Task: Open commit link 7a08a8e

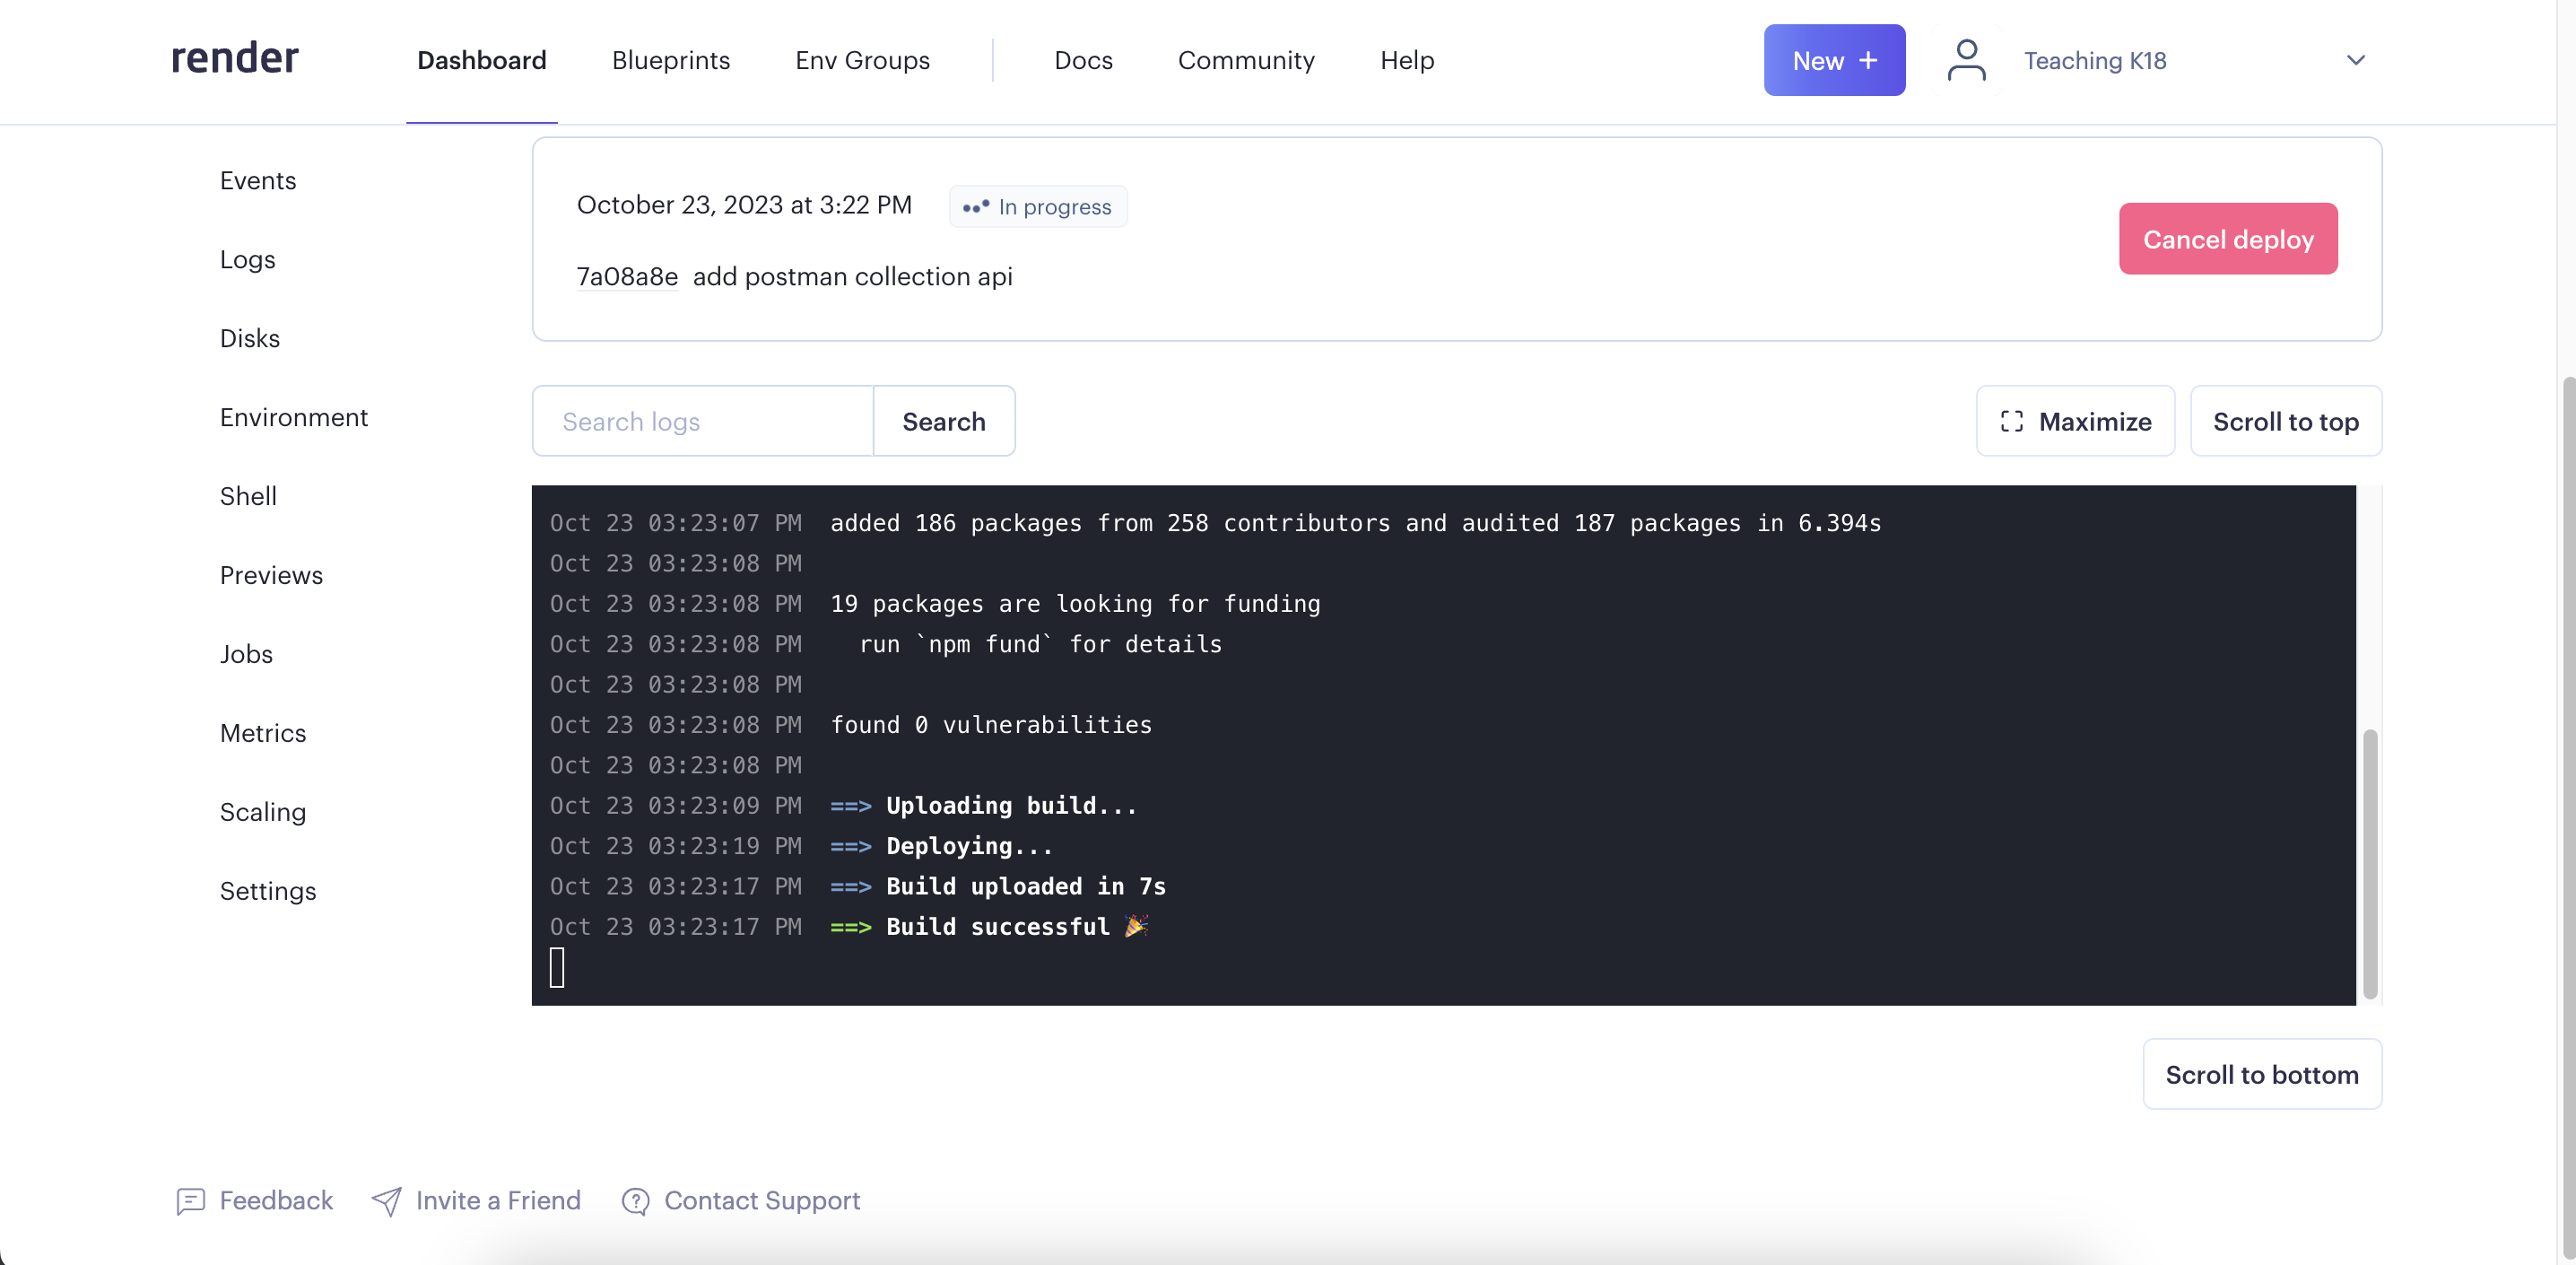Action: click(627, 276)
